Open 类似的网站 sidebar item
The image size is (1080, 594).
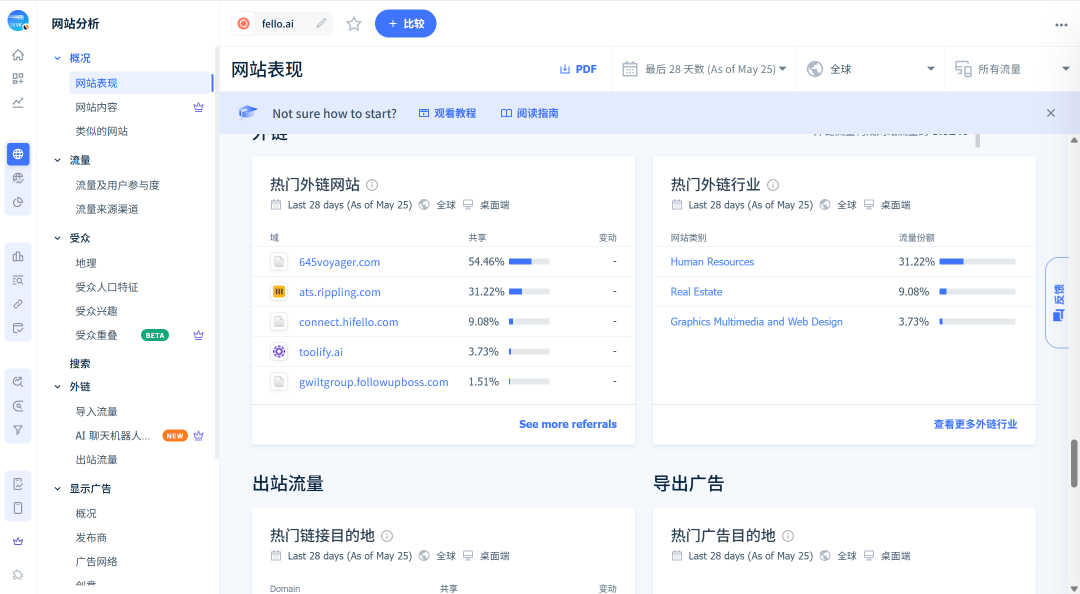click(x=102, y=131)
